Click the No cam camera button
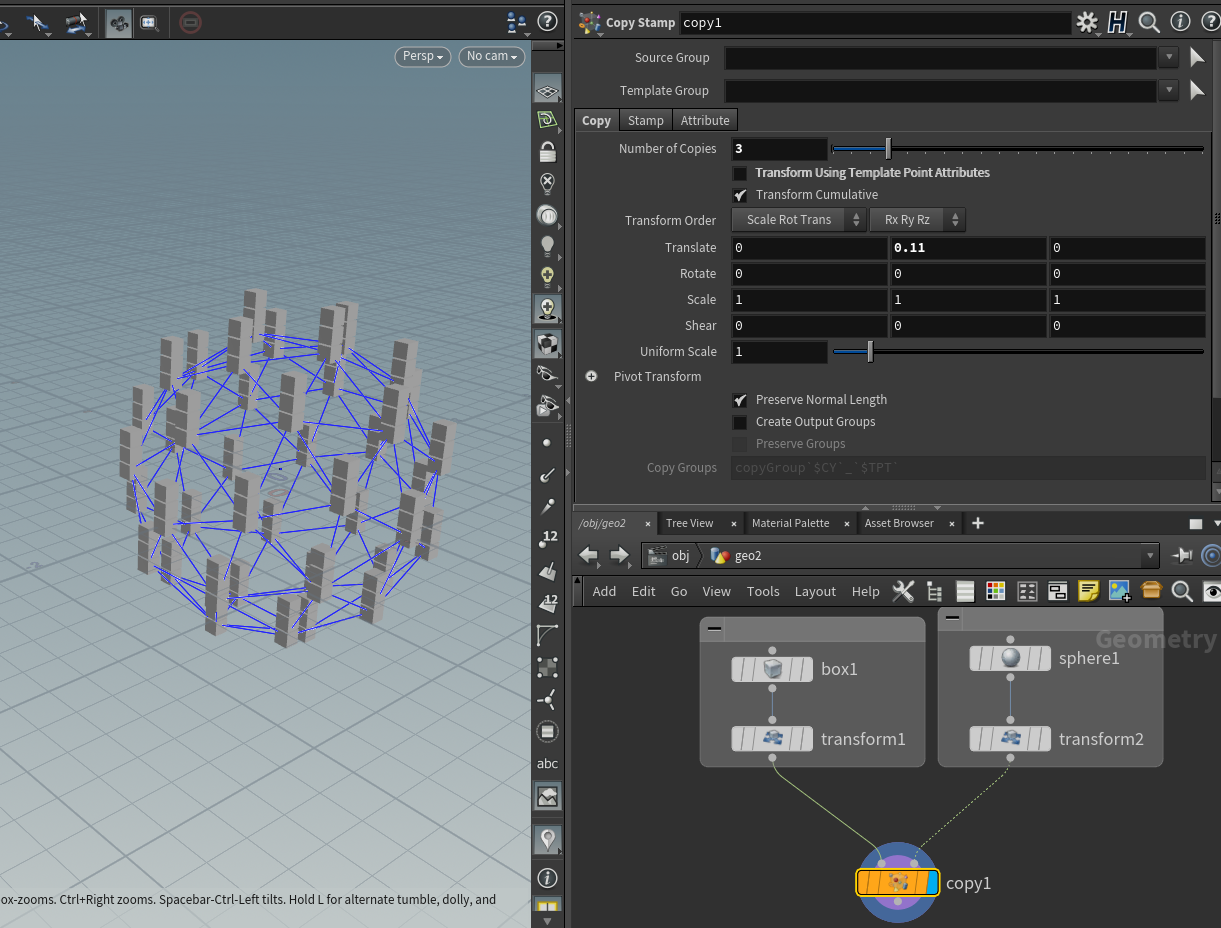 492,56
